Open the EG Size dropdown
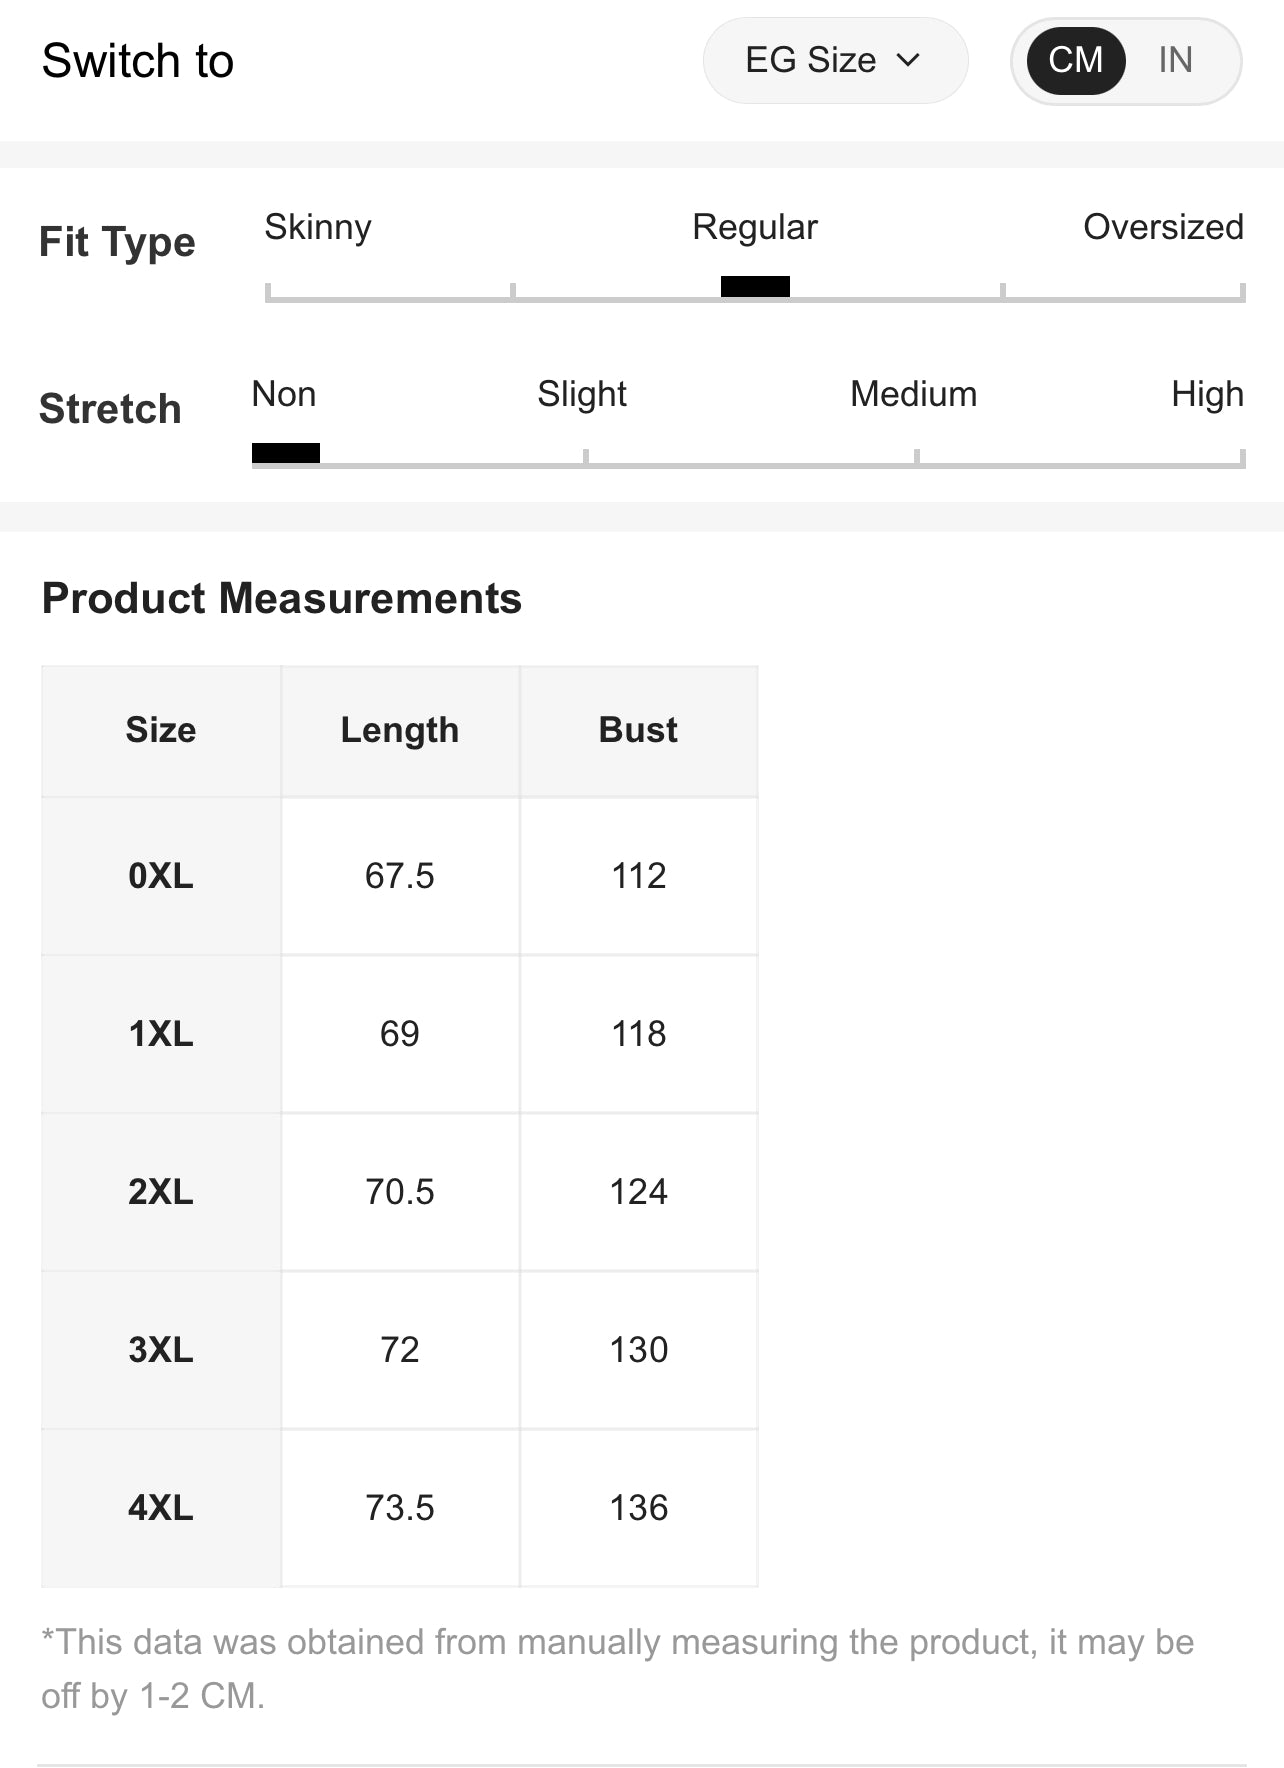The height and width of the screenshot is (1768, 1284). (x=833, y=60)
